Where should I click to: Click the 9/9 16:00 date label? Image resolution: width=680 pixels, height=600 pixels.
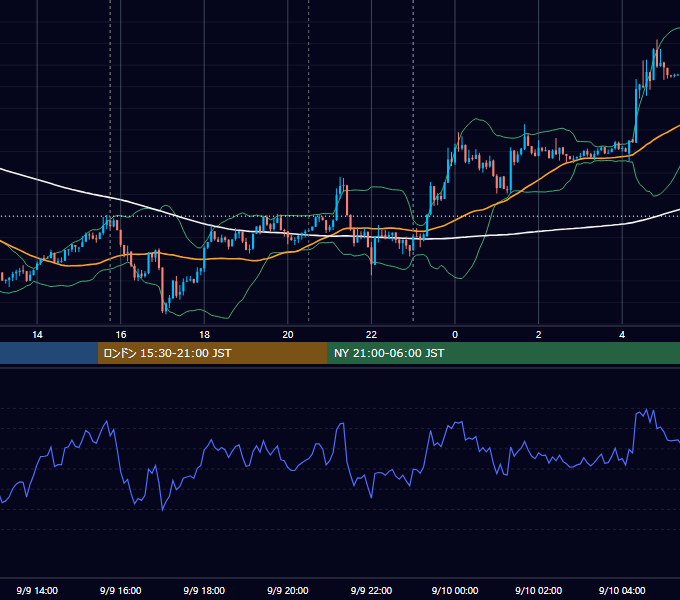pyautogui.click(x=121, y=590)
